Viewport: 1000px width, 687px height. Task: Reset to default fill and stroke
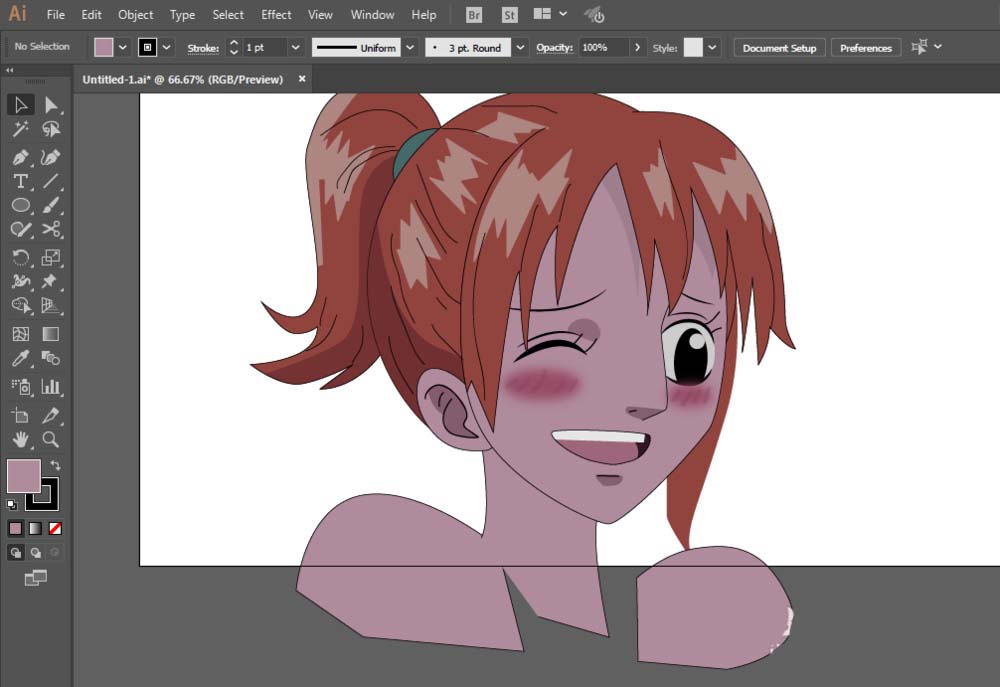[11, 505]
